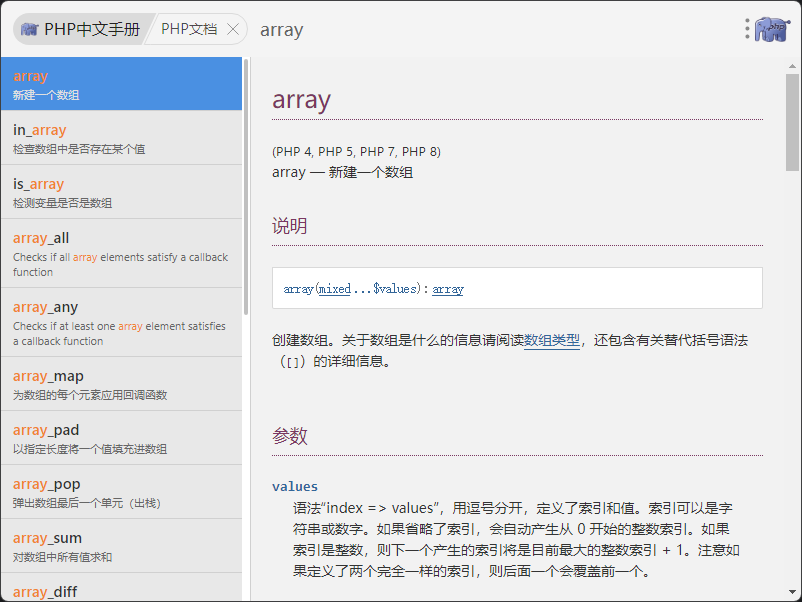802x602 pixels.
Task: Open the in_array result entry
Action: coord(121,138)
